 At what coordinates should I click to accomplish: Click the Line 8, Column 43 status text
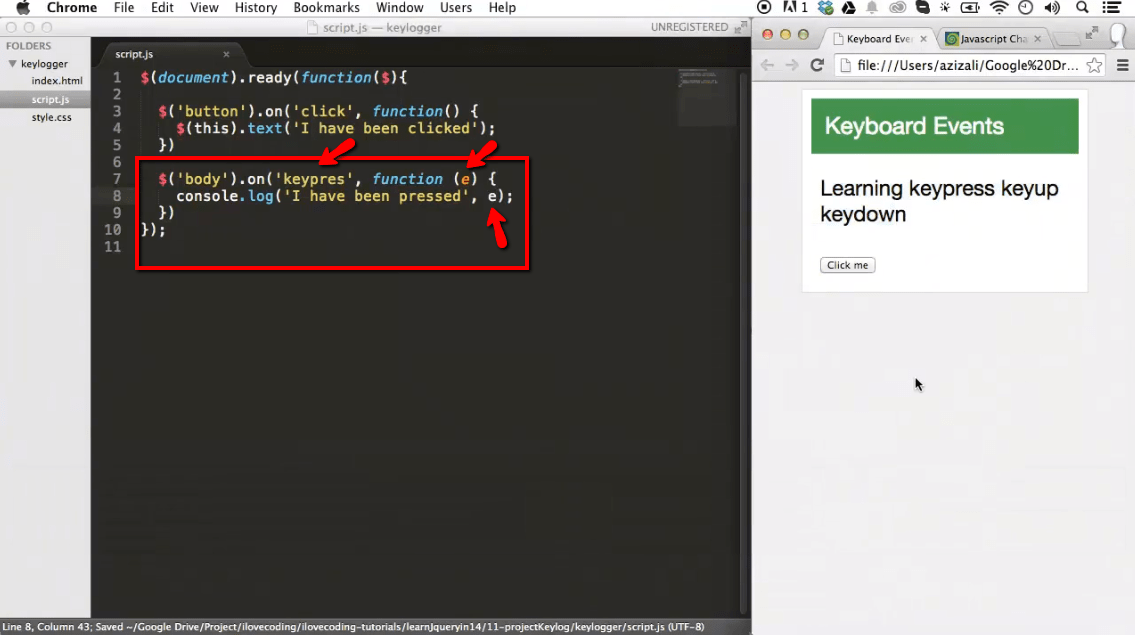point(46,627)
